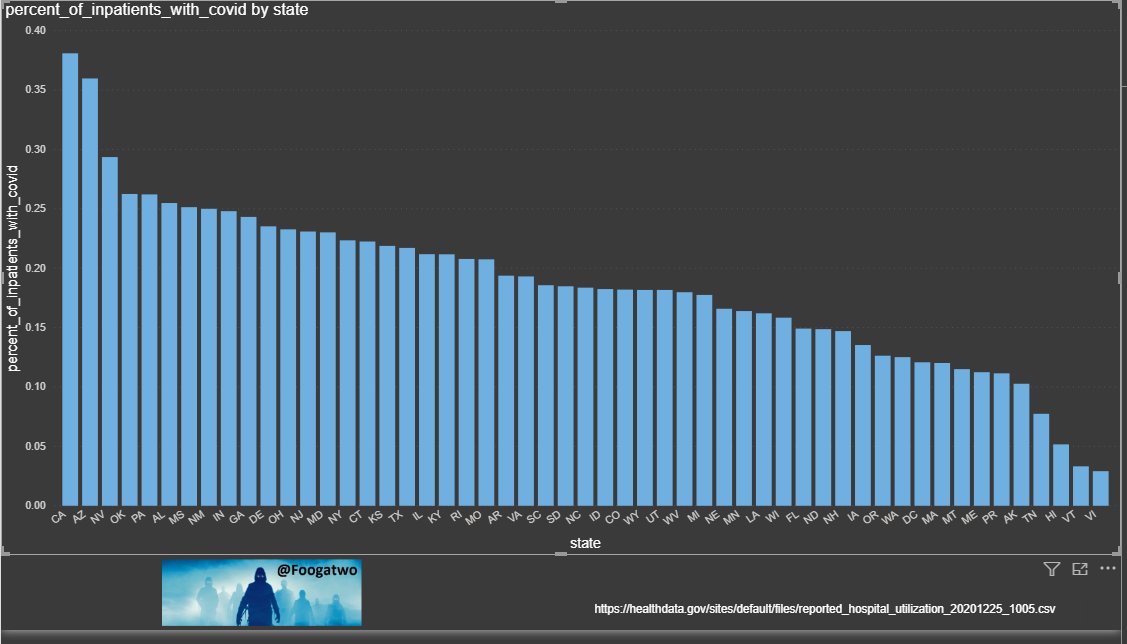
Task: Select the NV bar in the chart
Action: 110,330
